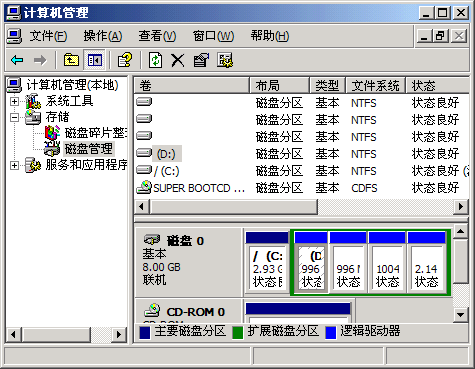475x369 pixels.
Task: Click the 布局 column header
Action: pyautogui.click(x=279, y=86)
